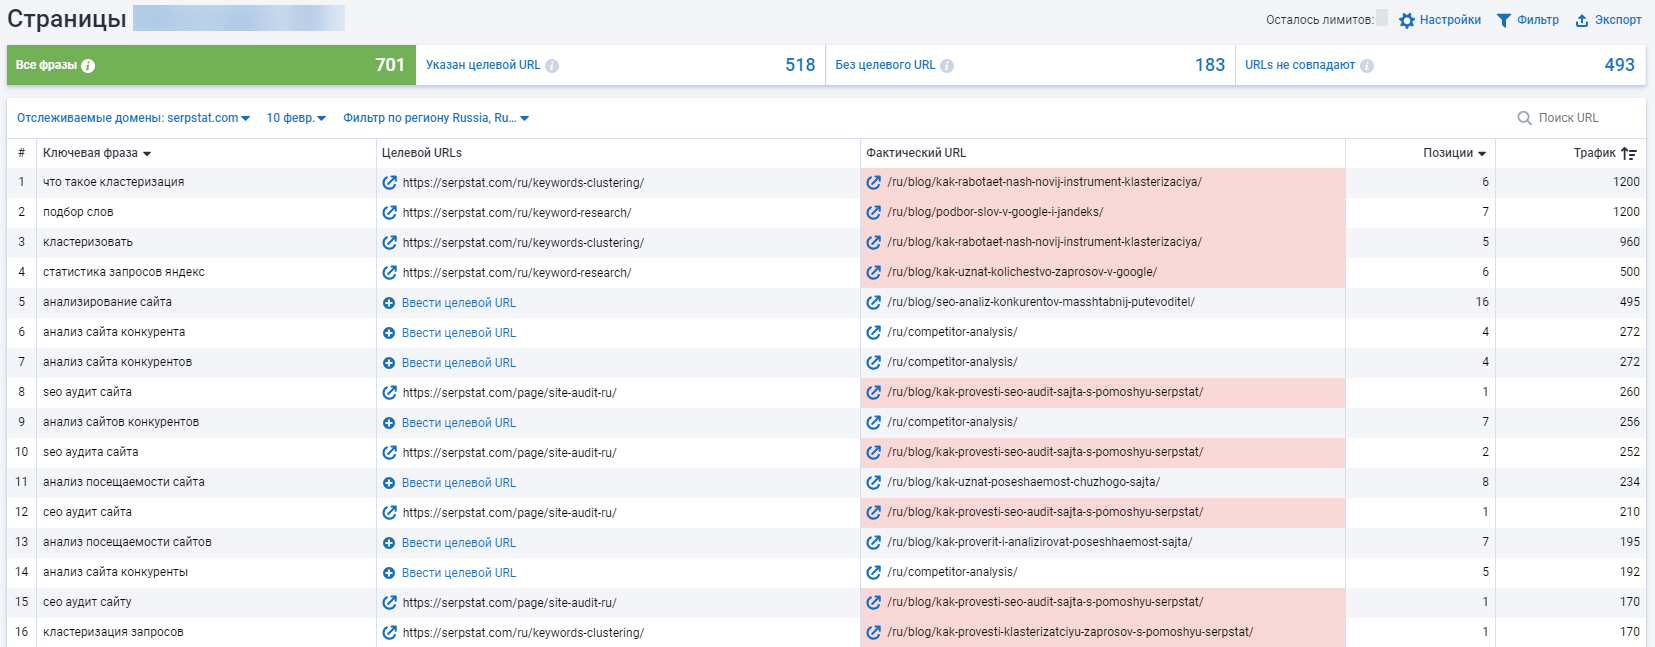
Task: Click info icon next to Все фразы
Action: (88, 66)
